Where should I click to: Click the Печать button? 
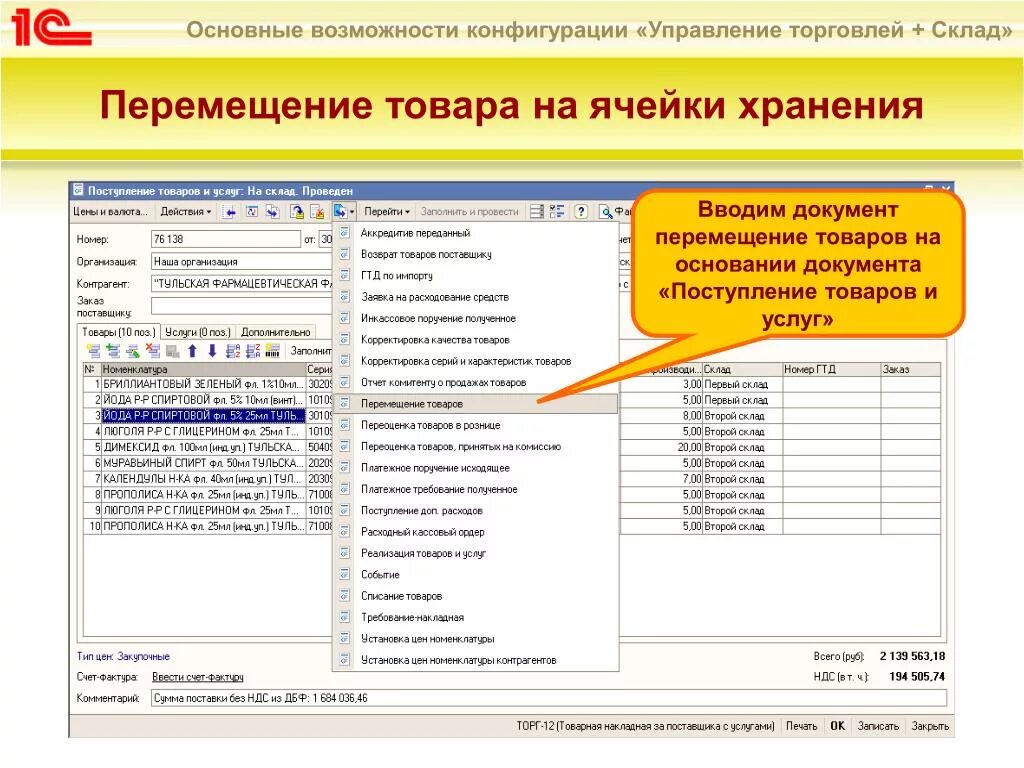pyautogui.click(x=801, y=726)
